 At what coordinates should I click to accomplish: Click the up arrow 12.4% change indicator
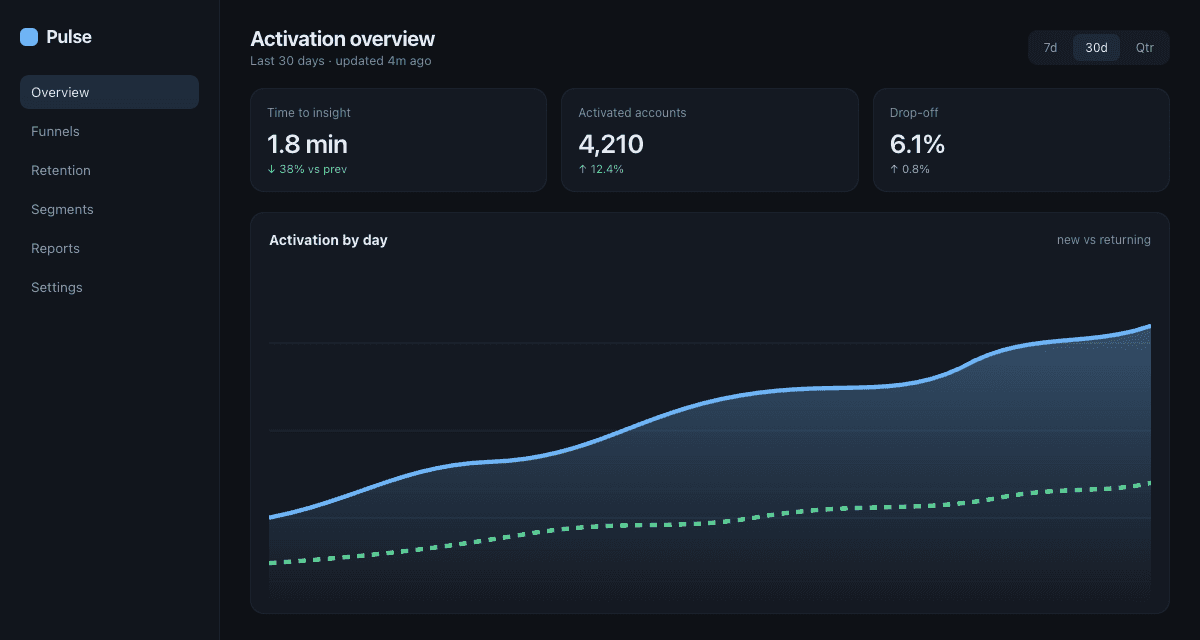[x=601, y=169]
